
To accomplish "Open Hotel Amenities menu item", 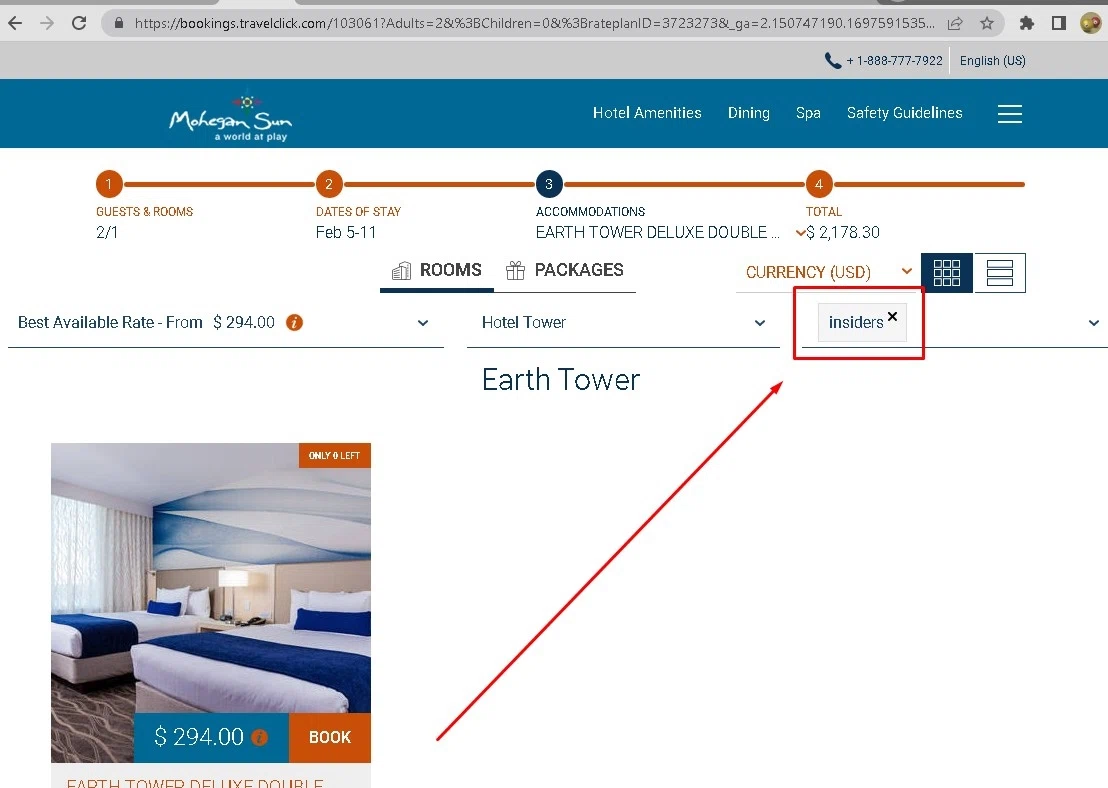I will click(647, 113).
